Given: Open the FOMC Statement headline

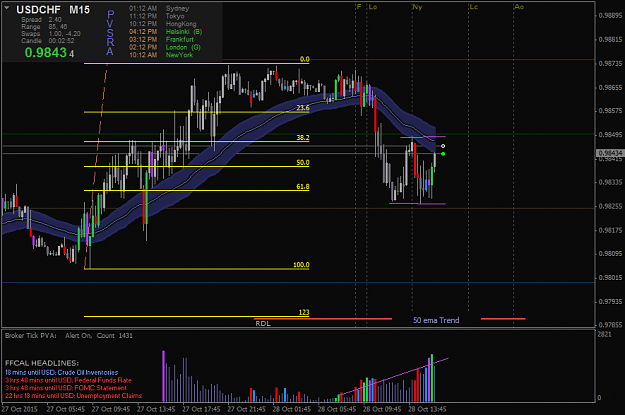Looking at the screenshot, I should coord(66,388).
